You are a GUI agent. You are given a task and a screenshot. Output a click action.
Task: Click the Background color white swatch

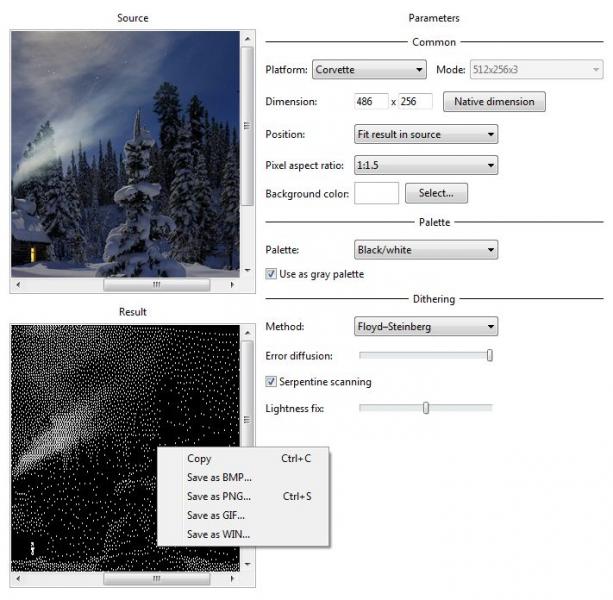376,193
